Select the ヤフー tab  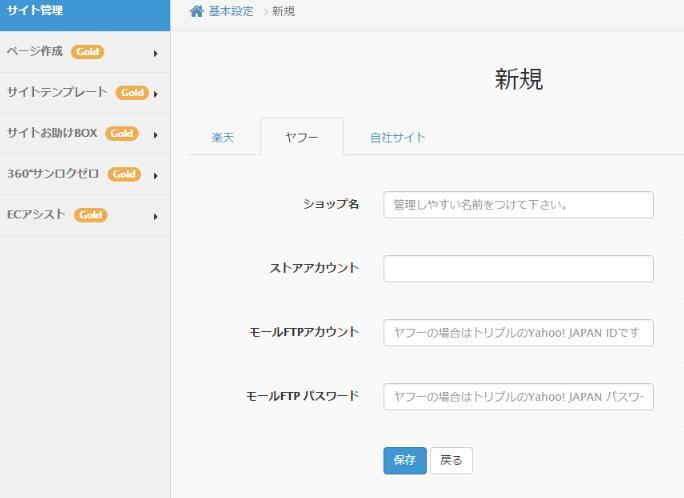[302, 137]
